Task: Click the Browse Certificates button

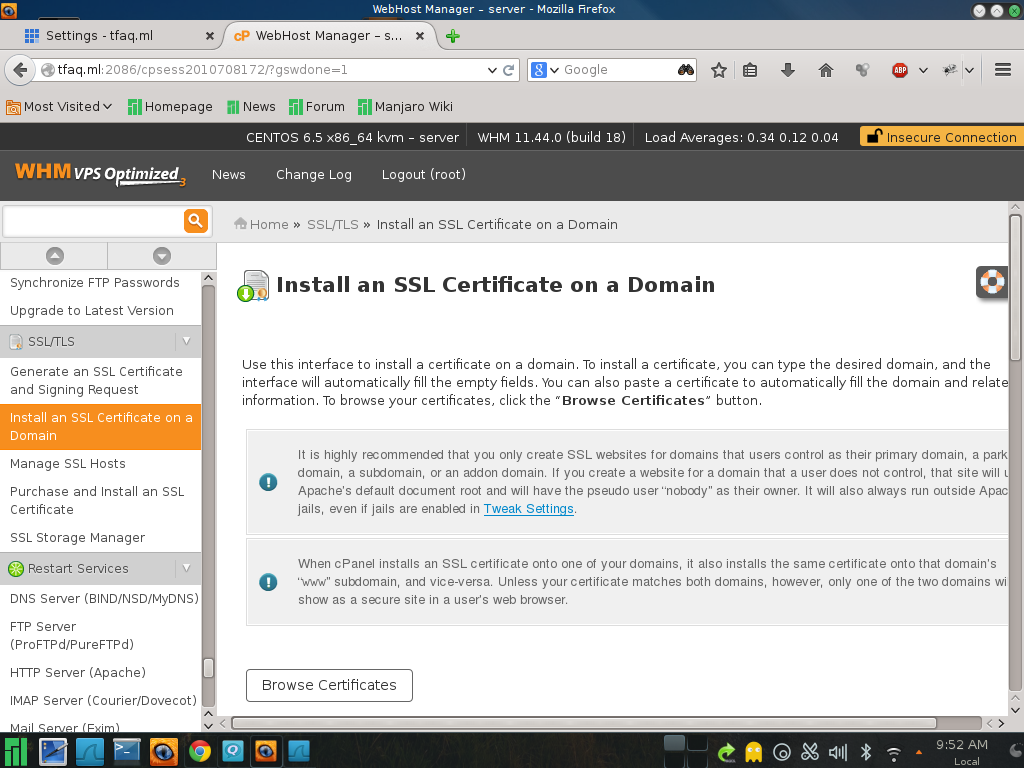Action: [x=329, y=685]
